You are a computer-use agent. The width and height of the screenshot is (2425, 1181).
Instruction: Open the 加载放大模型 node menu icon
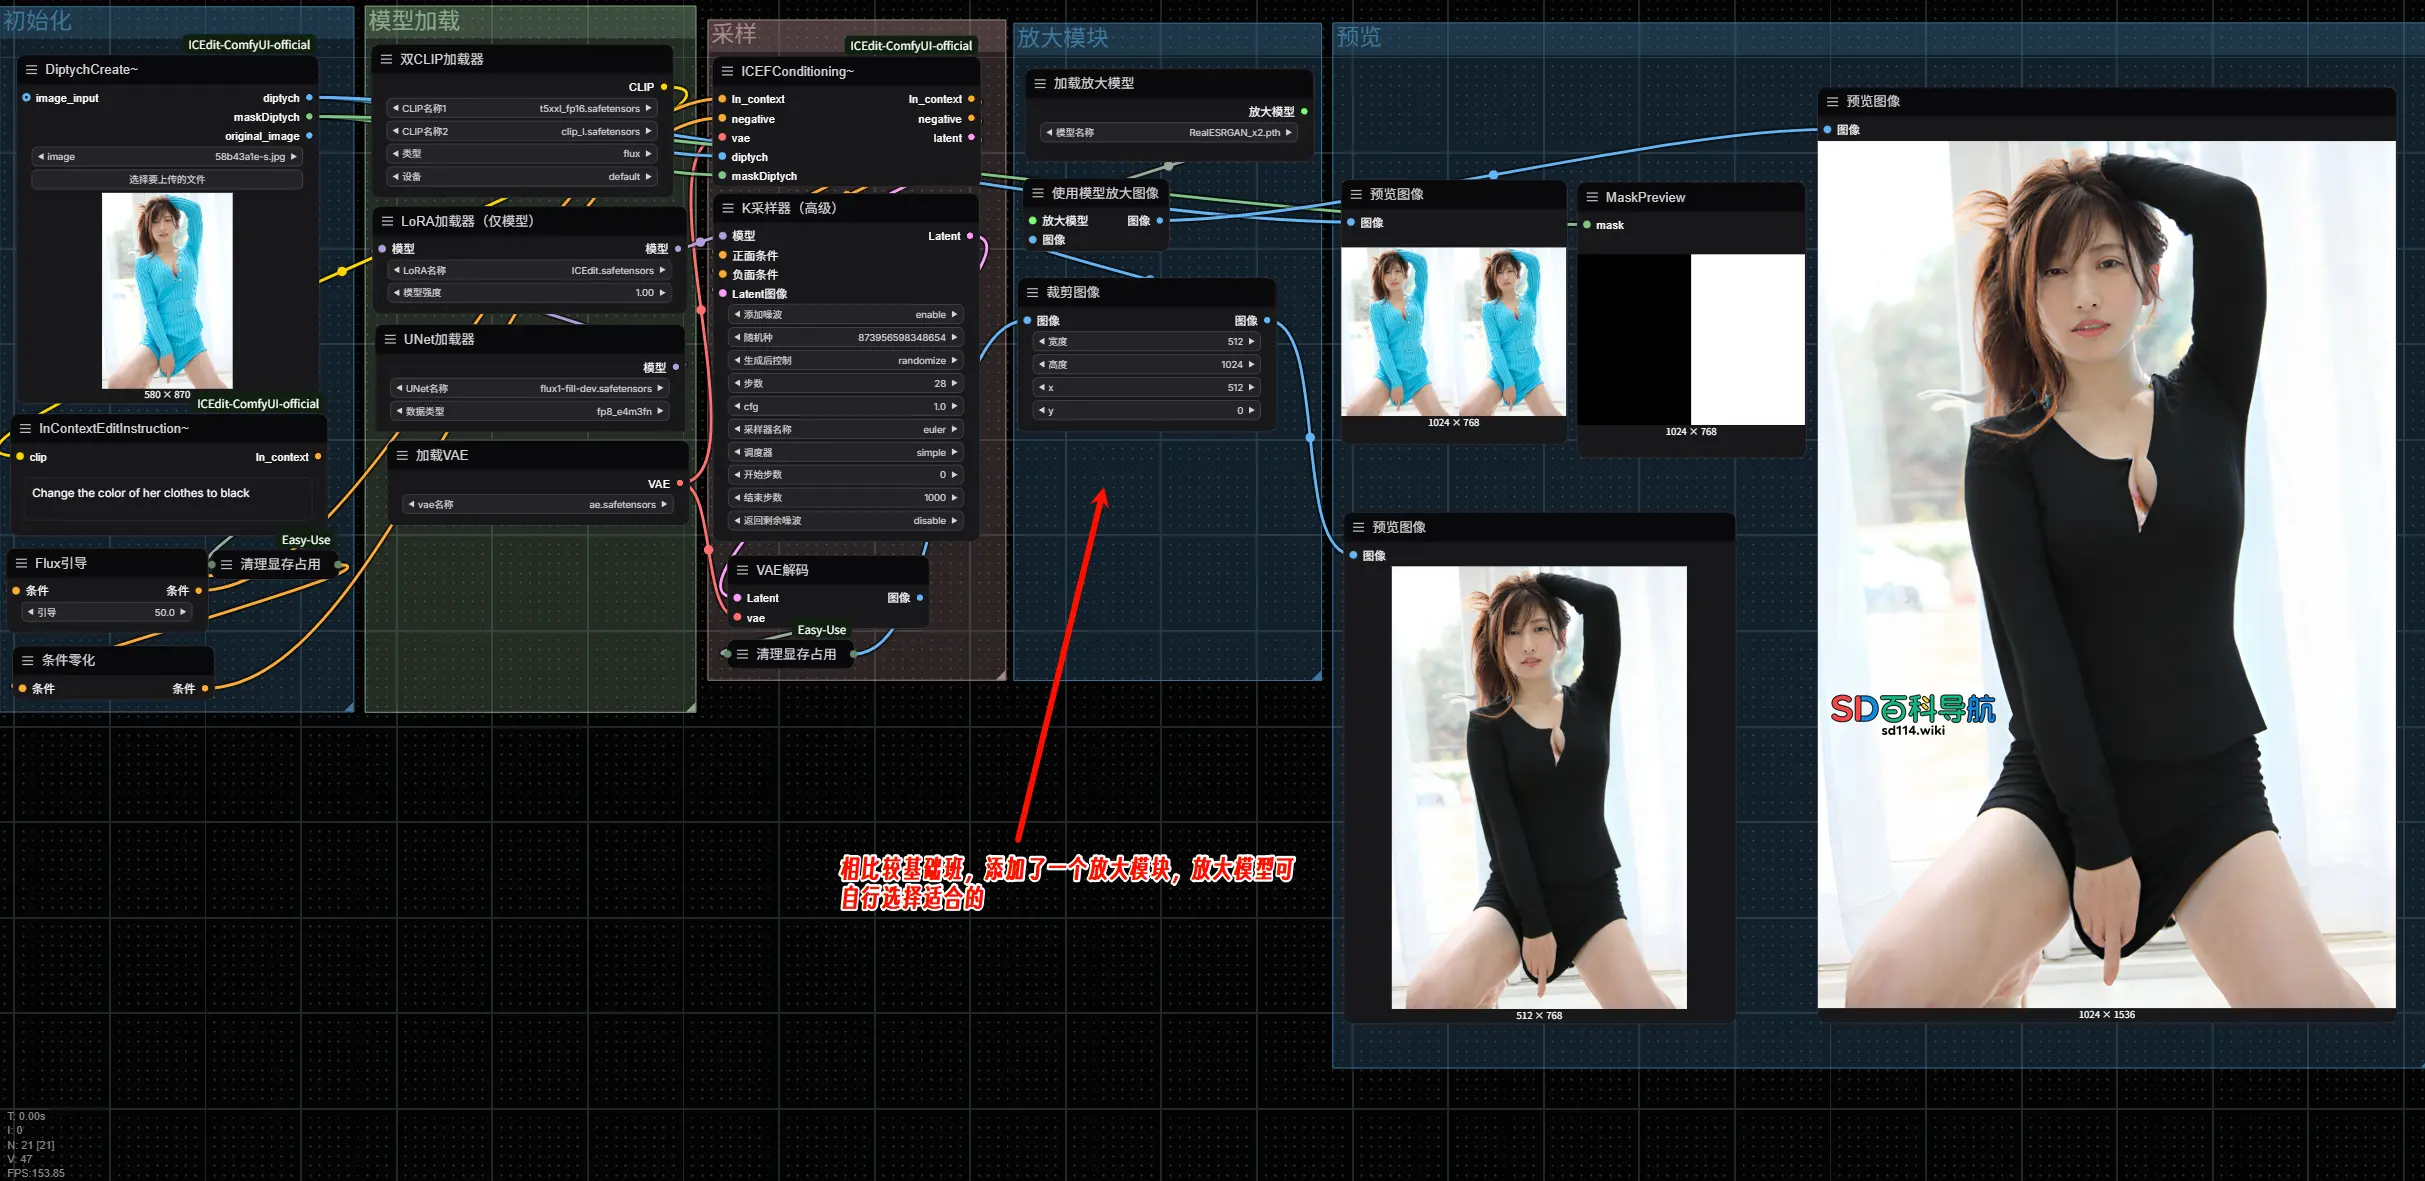point(1040,84)
